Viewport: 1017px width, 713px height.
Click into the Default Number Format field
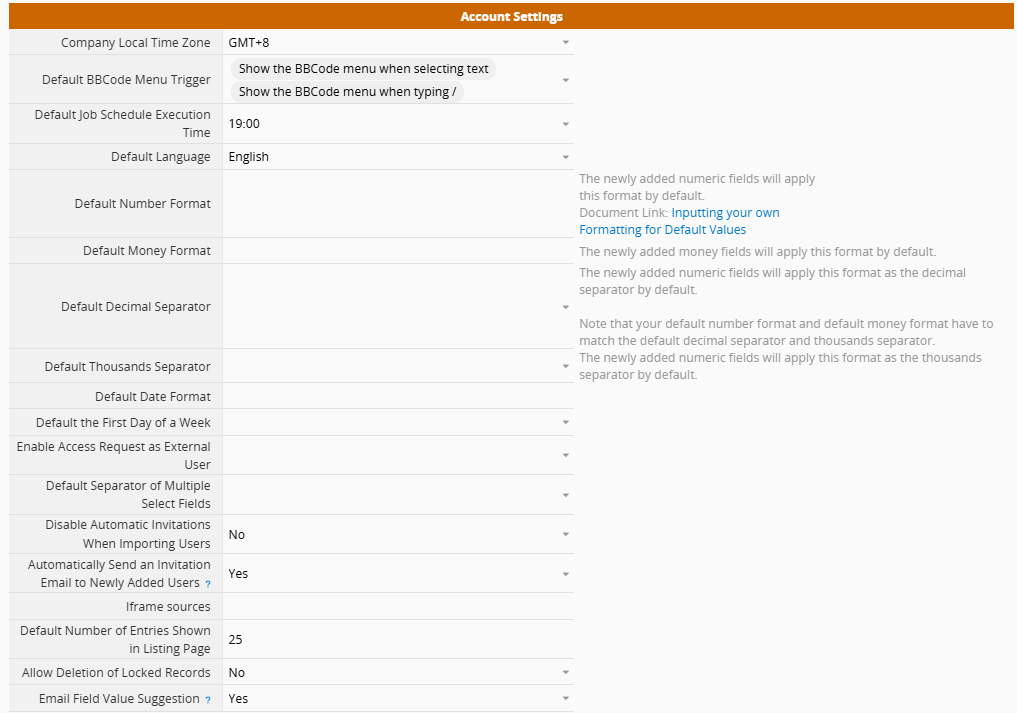coord(397,204)
